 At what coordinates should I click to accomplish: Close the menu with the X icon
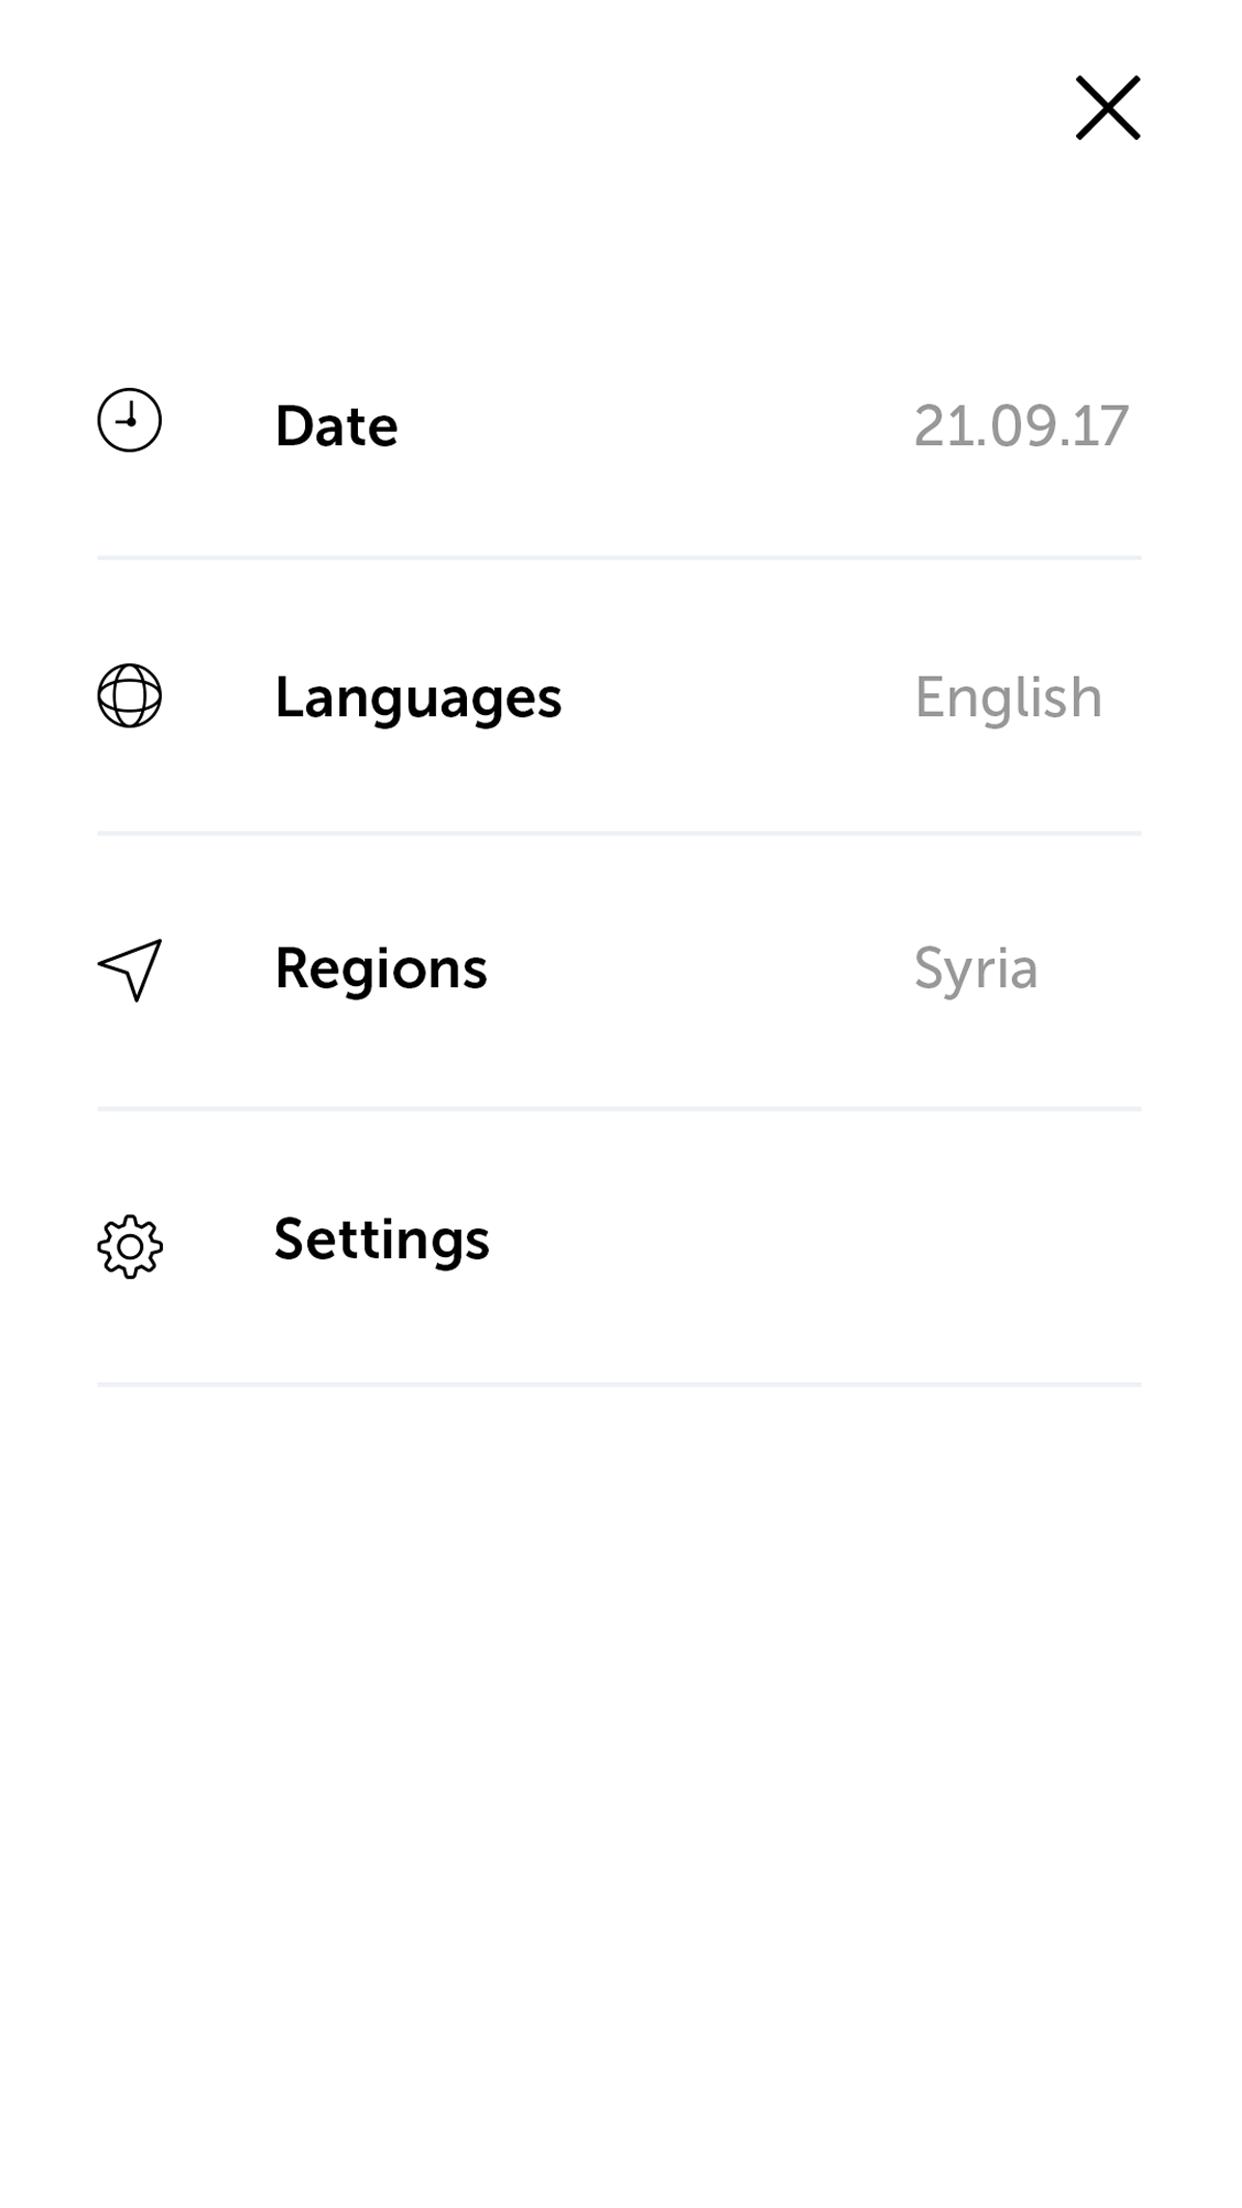1107,108
